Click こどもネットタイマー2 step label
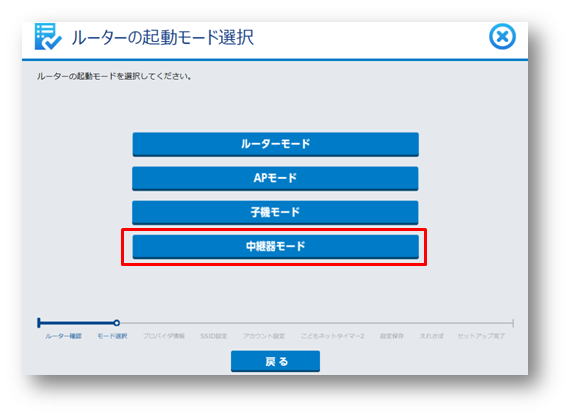This screenshot has height=417, width=570. pos(332,336)
